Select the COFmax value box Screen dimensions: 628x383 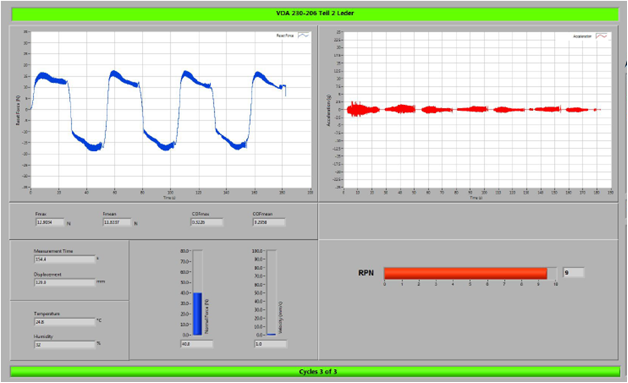207,222
